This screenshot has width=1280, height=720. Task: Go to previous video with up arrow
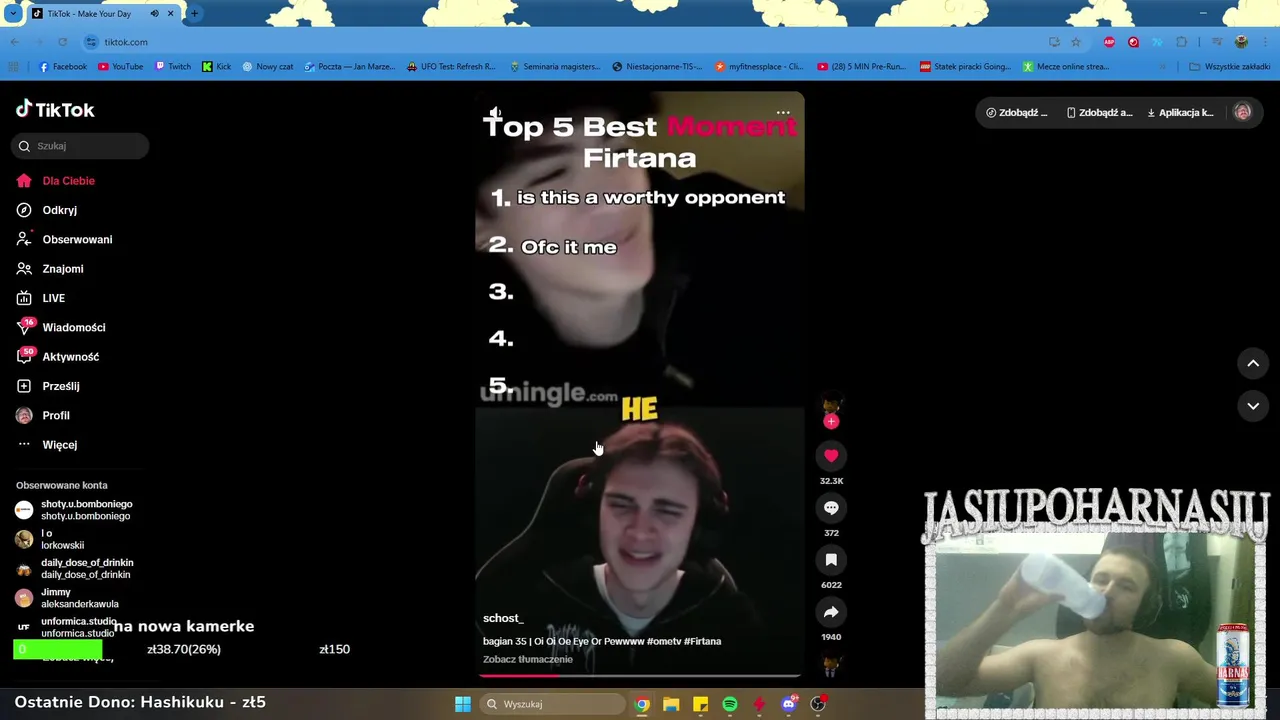click(x=1253, y=364)
